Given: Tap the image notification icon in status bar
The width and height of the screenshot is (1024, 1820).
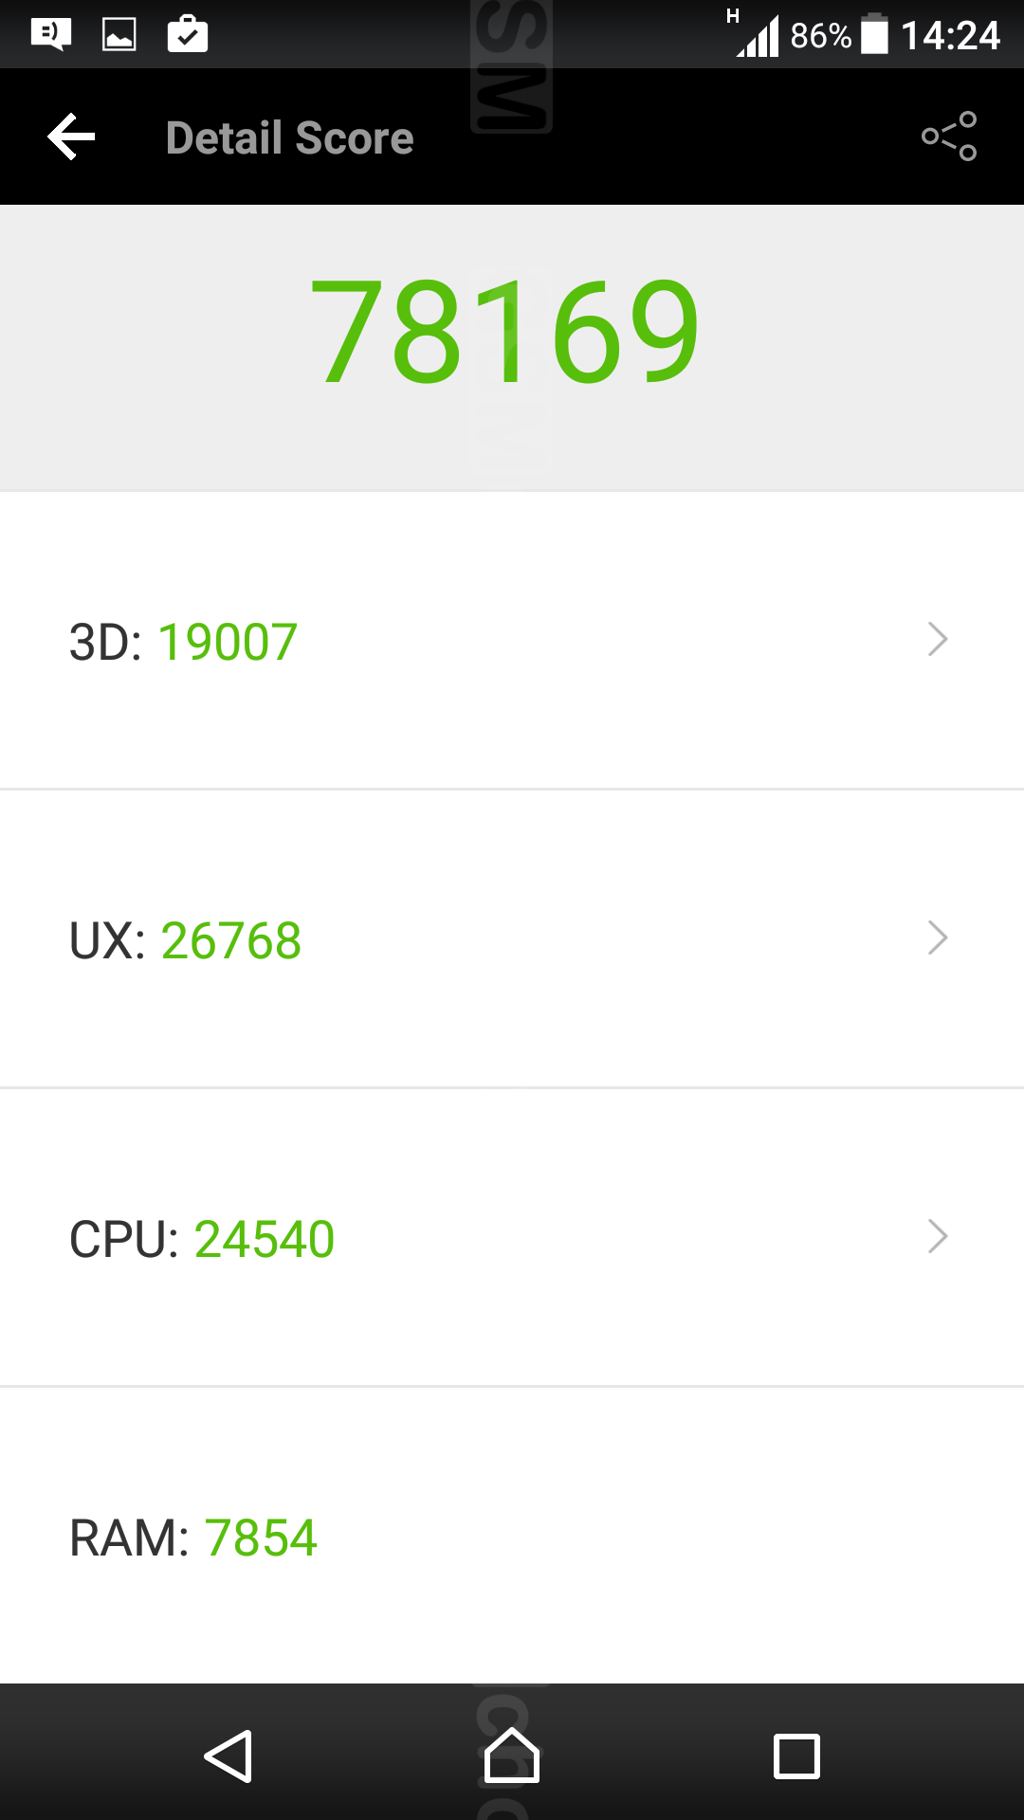Looking at the screenshot, I should [x=119, y=35].
